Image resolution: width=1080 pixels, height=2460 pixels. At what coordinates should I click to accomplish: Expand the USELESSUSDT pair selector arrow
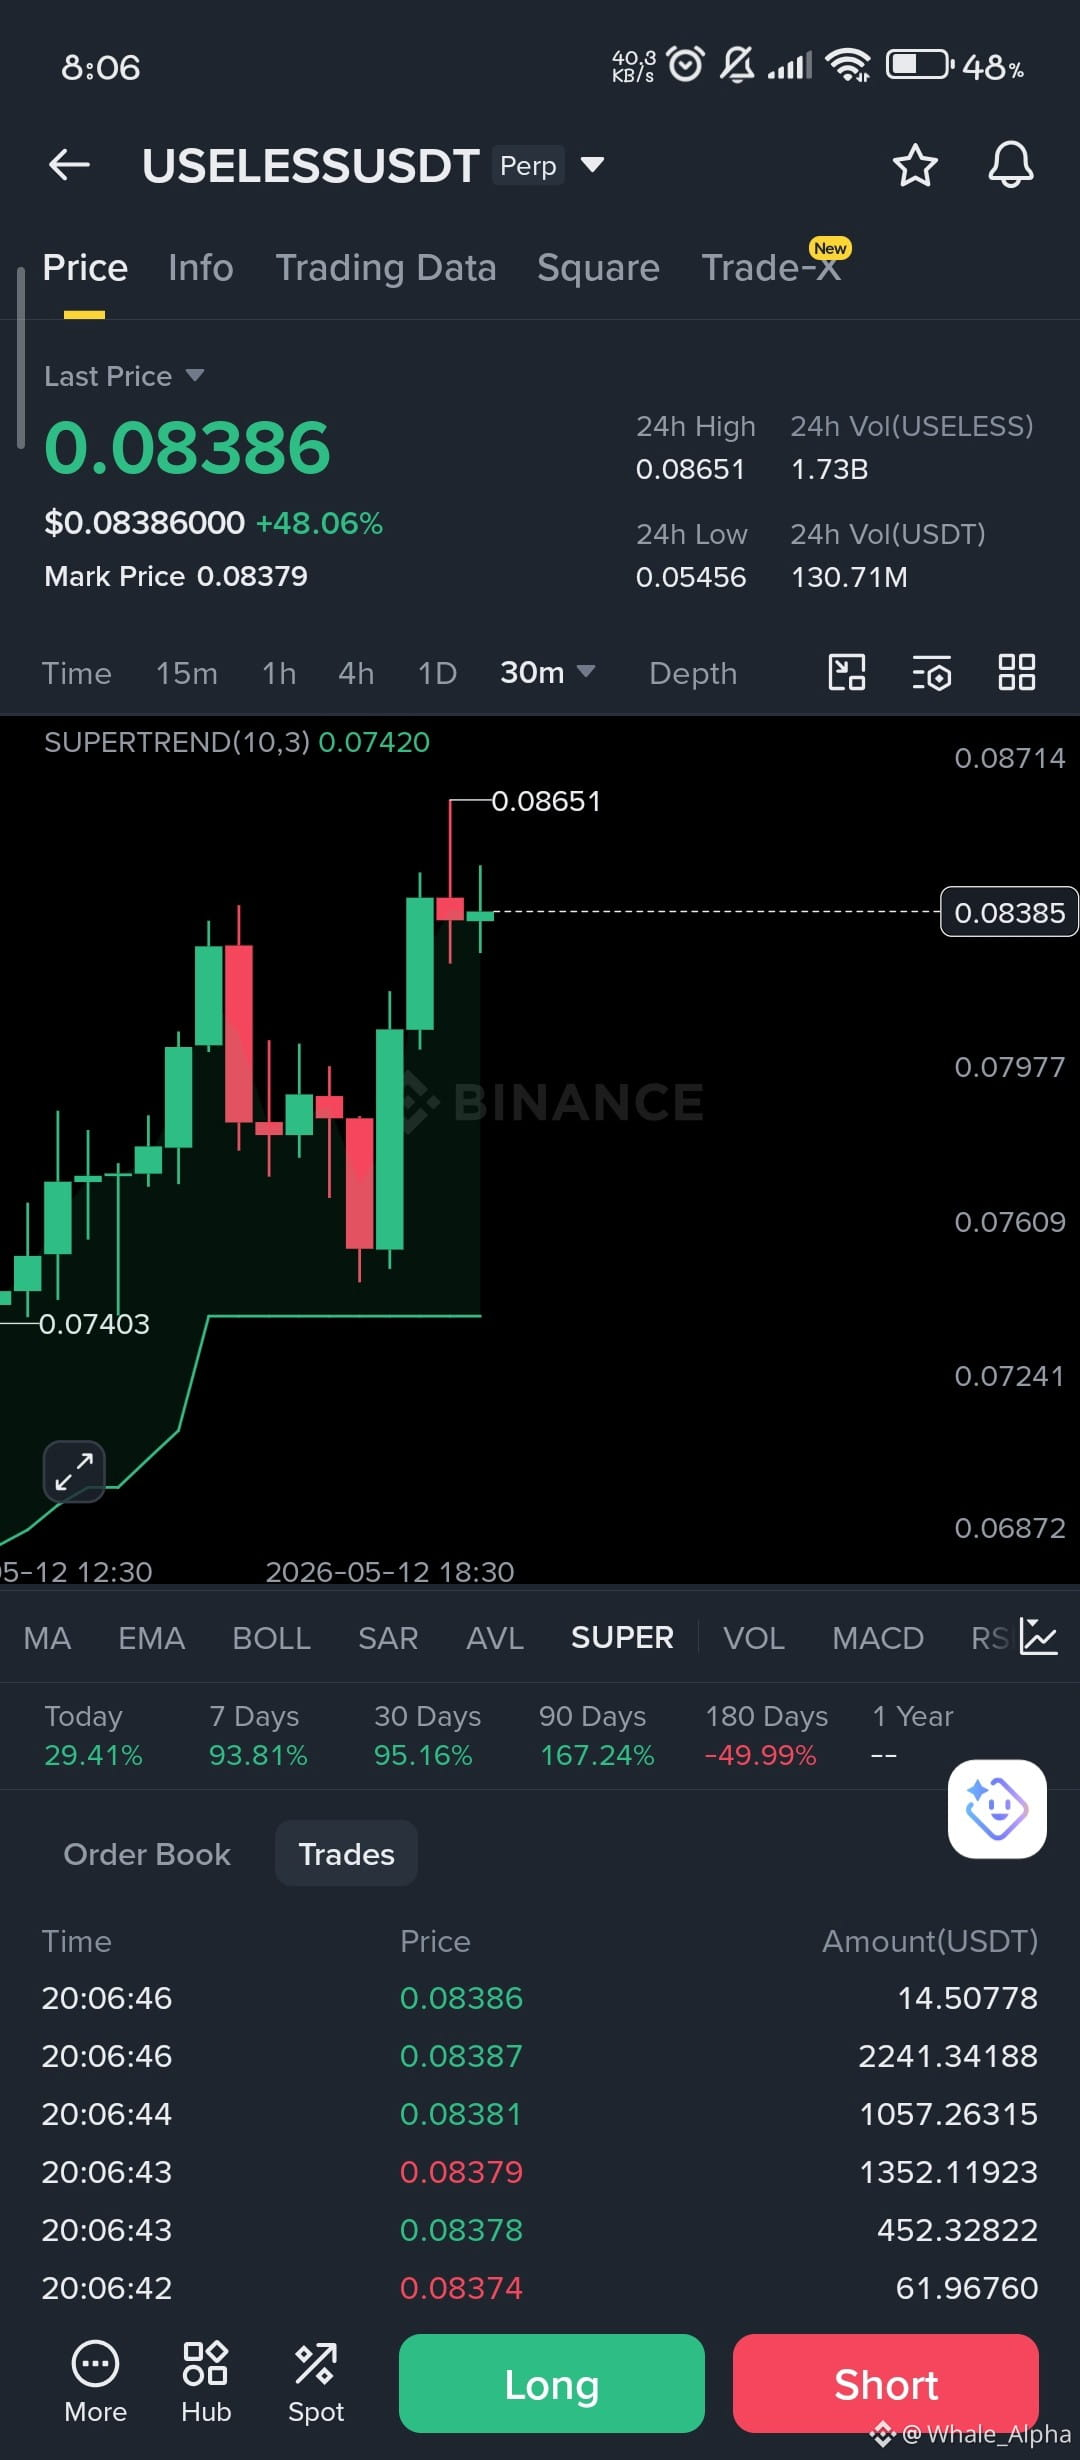click(x=592, y=165)
